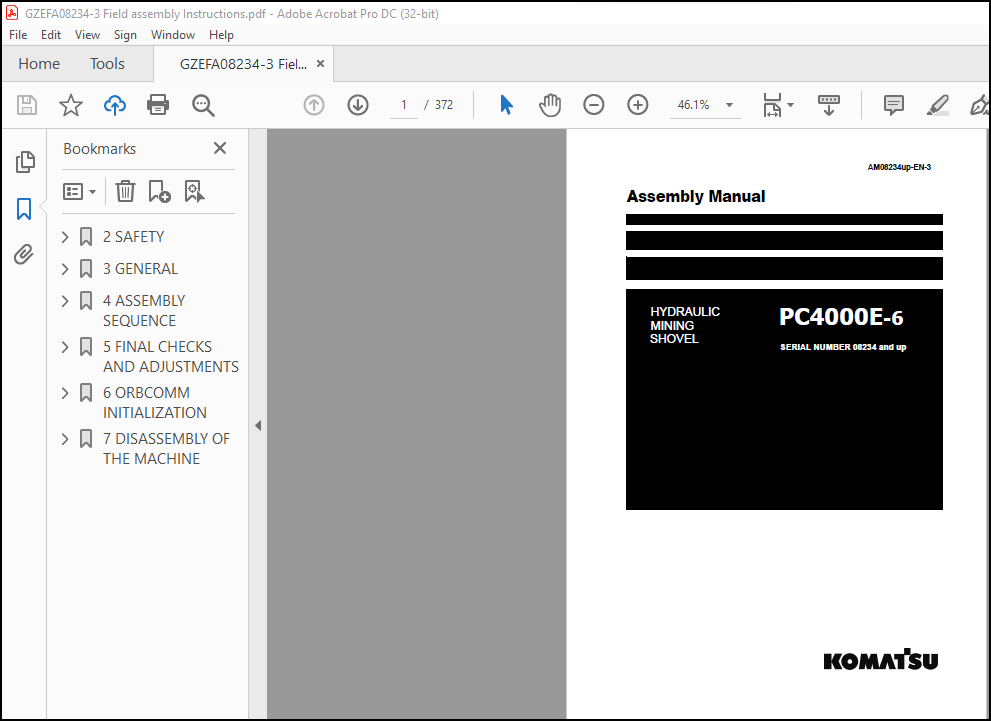991x721 pixels.
Task: Jump to 2 SAFETY bookmark
Action: pos(133,237)
